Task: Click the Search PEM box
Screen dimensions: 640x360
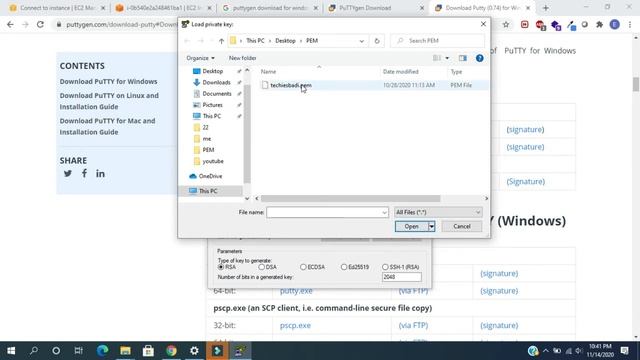Action: click(438, 41)
